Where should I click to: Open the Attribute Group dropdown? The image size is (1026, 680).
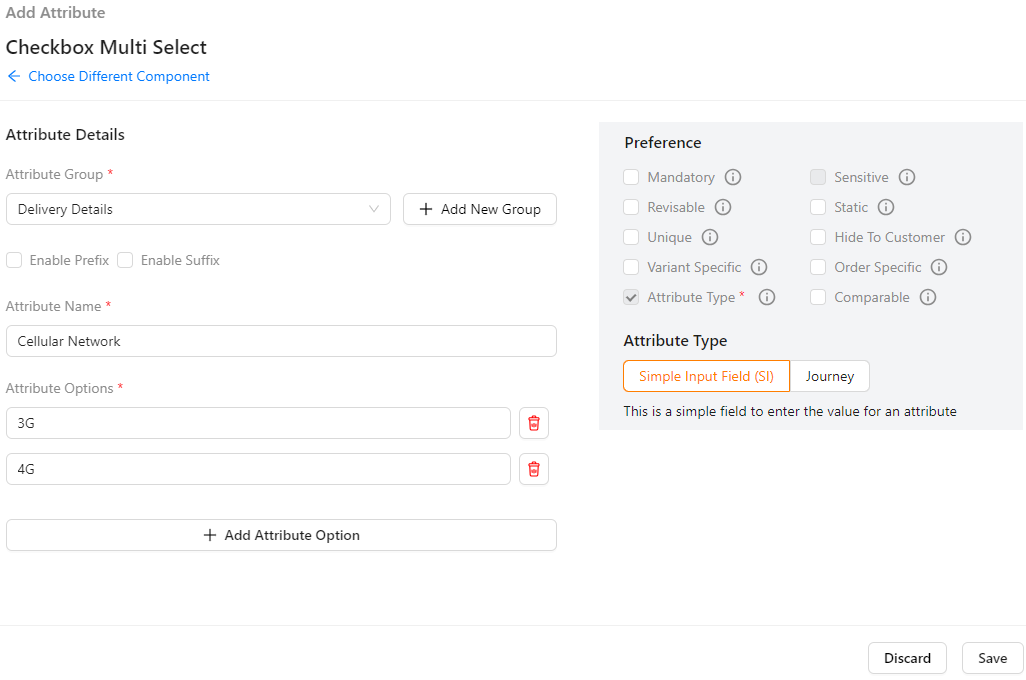198,209
